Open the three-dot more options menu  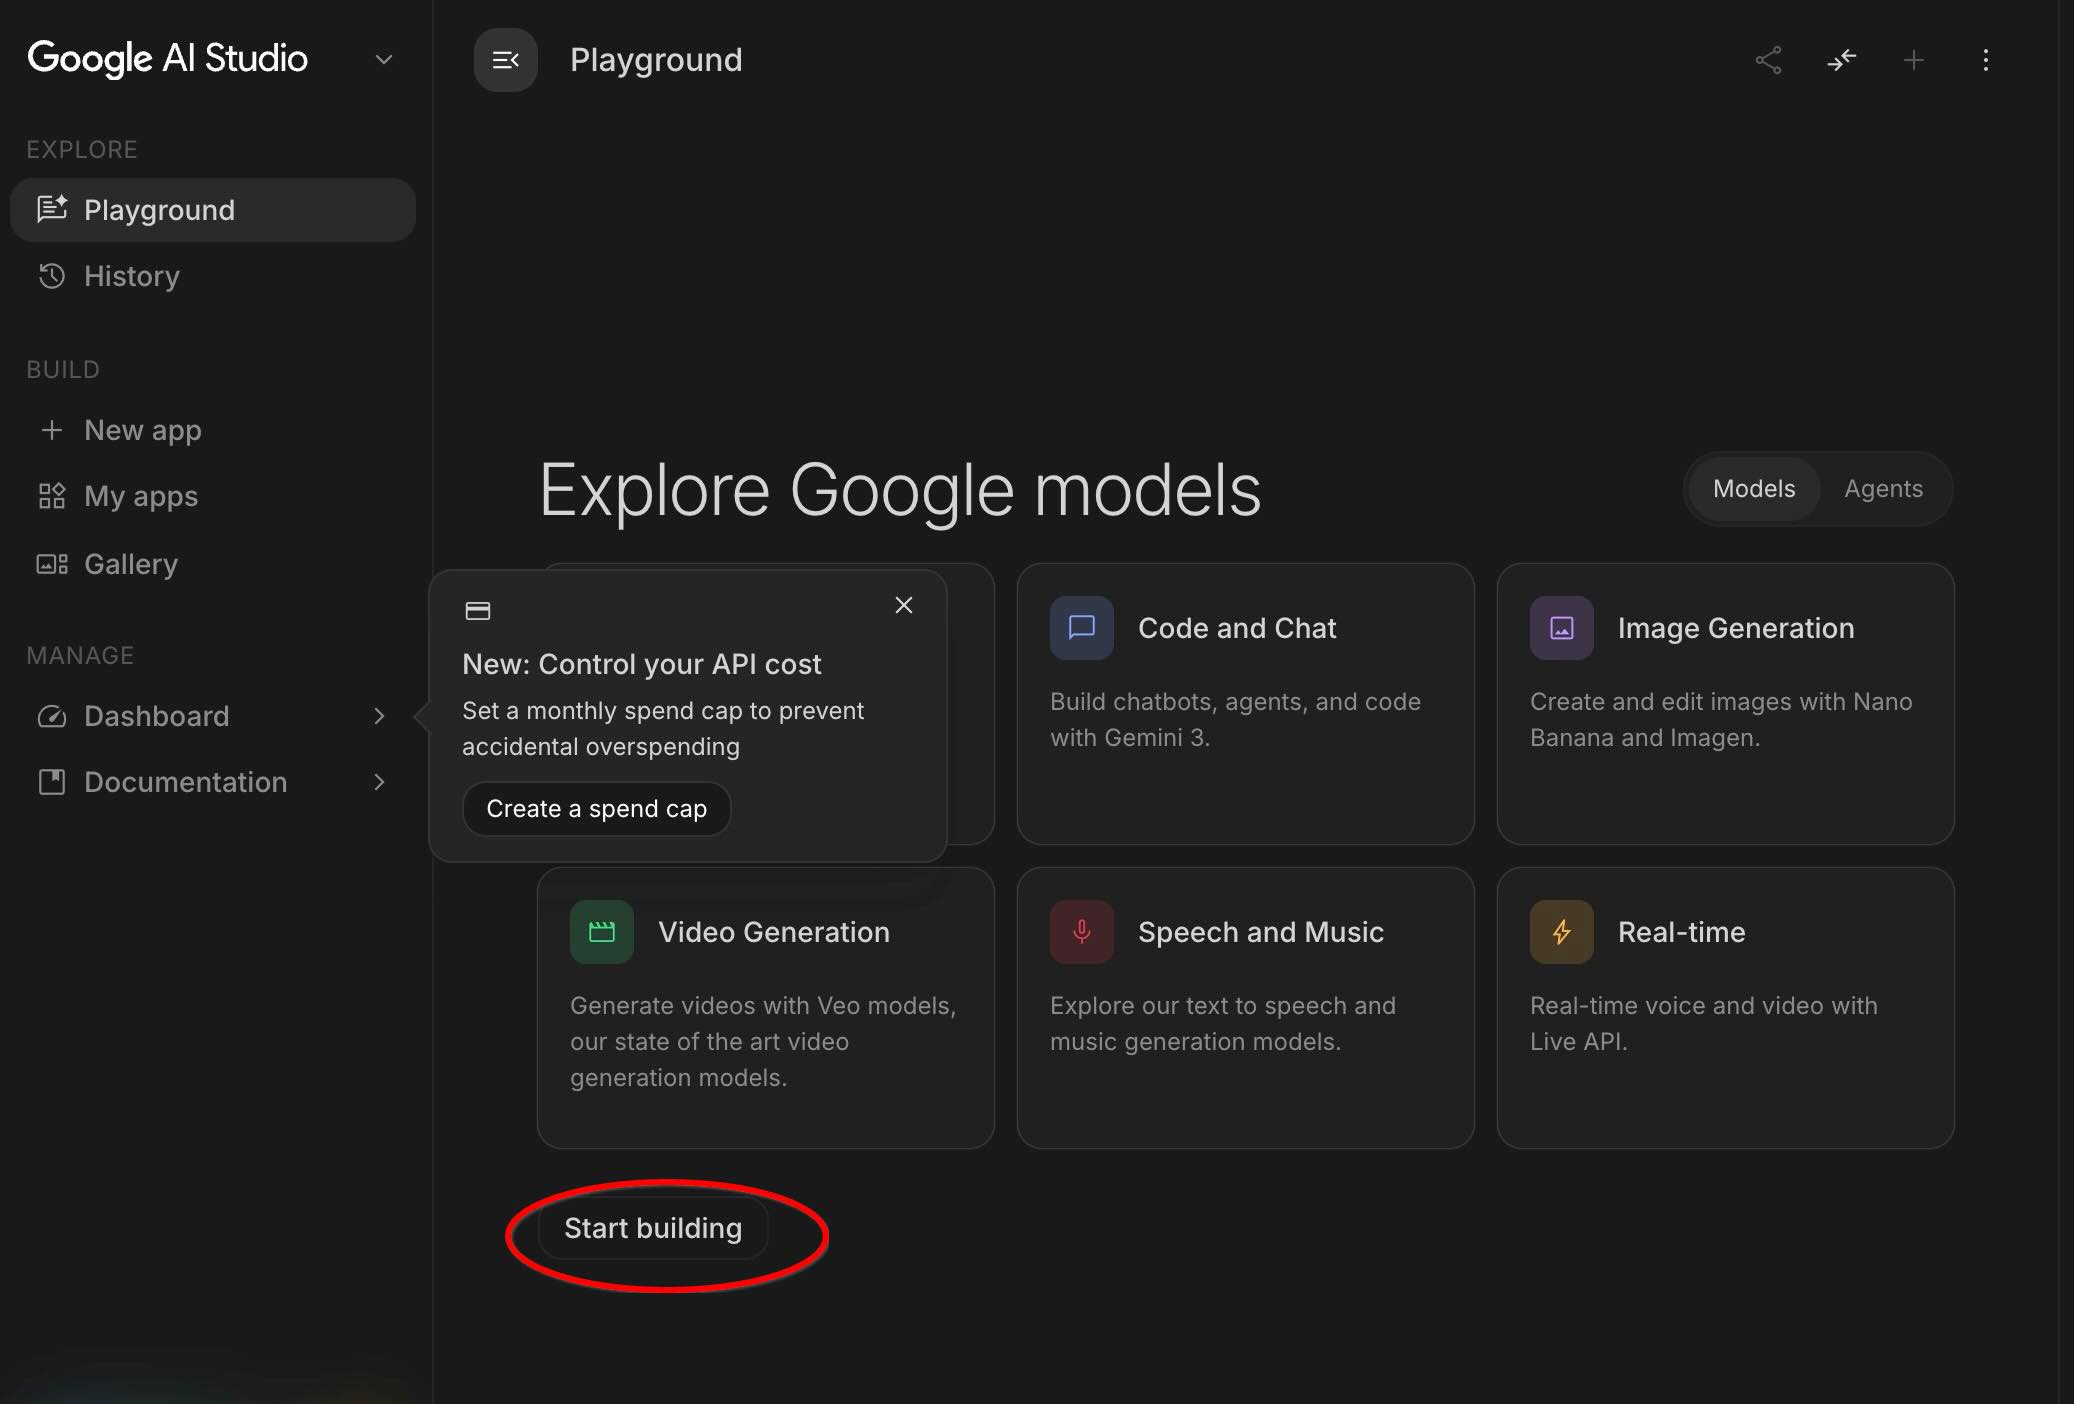coord(1986,60)
